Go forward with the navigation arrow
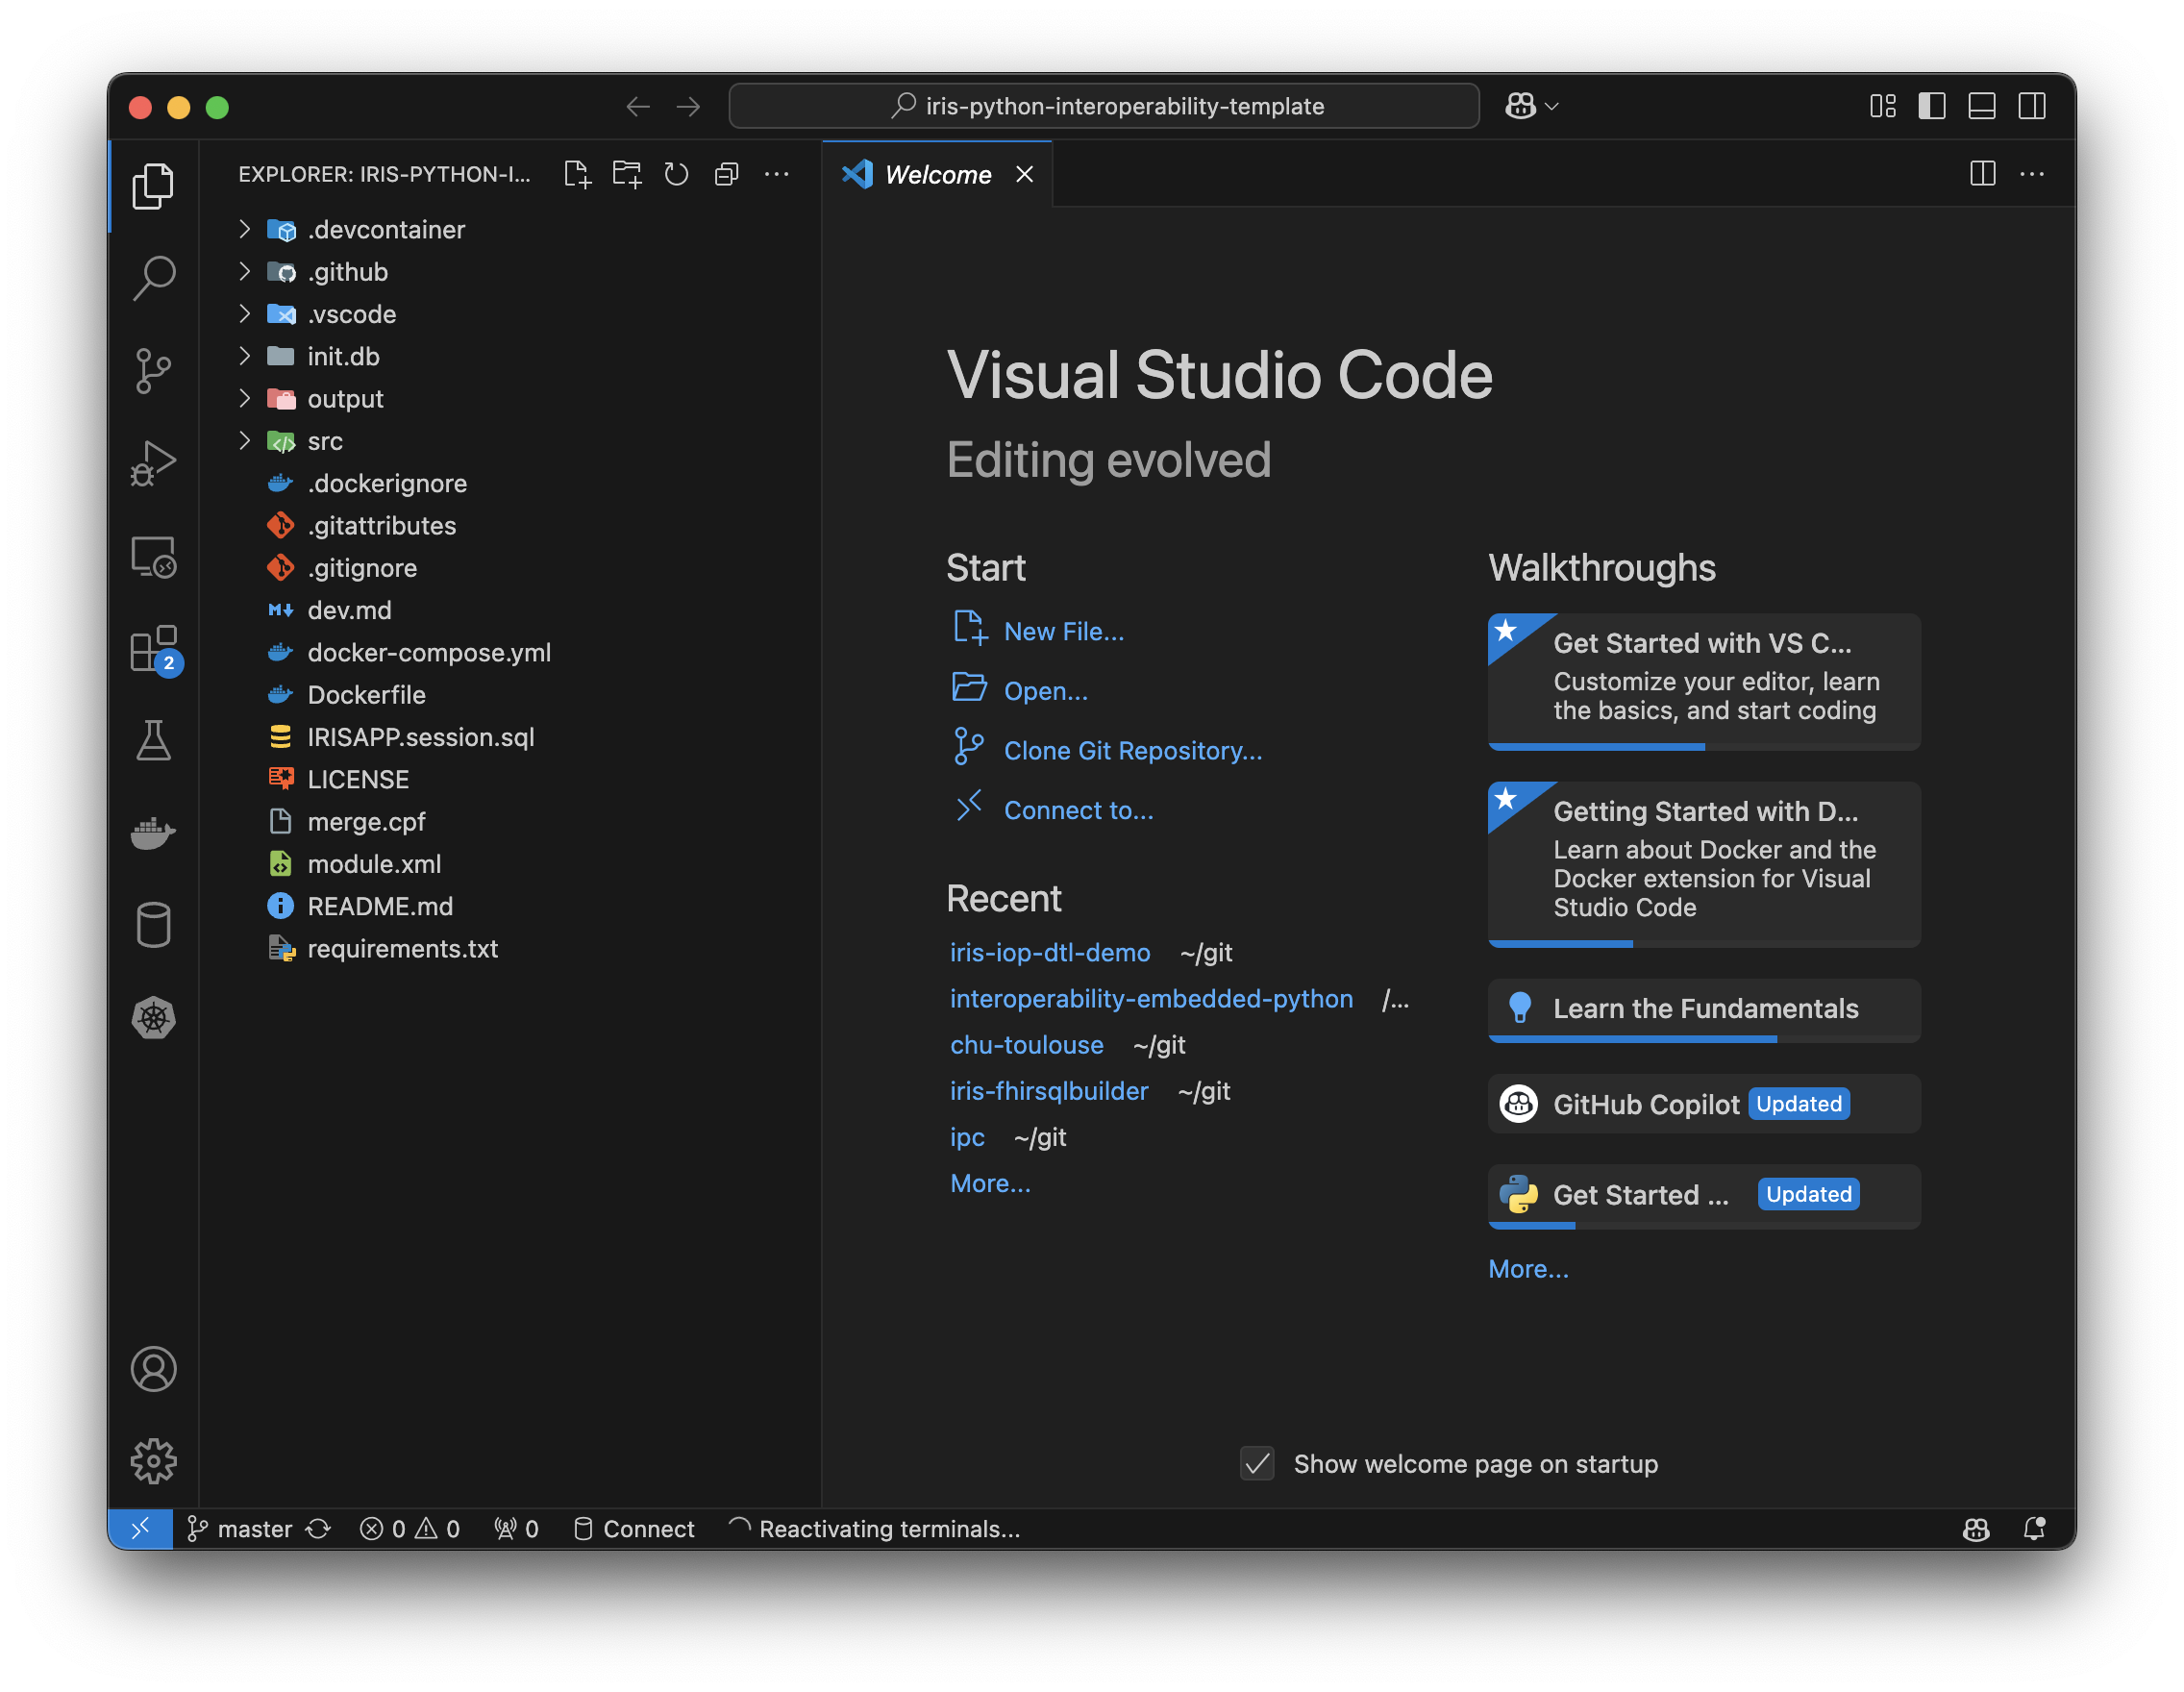The height and width of the screenshot is (1692, 2184). point(688,106)
